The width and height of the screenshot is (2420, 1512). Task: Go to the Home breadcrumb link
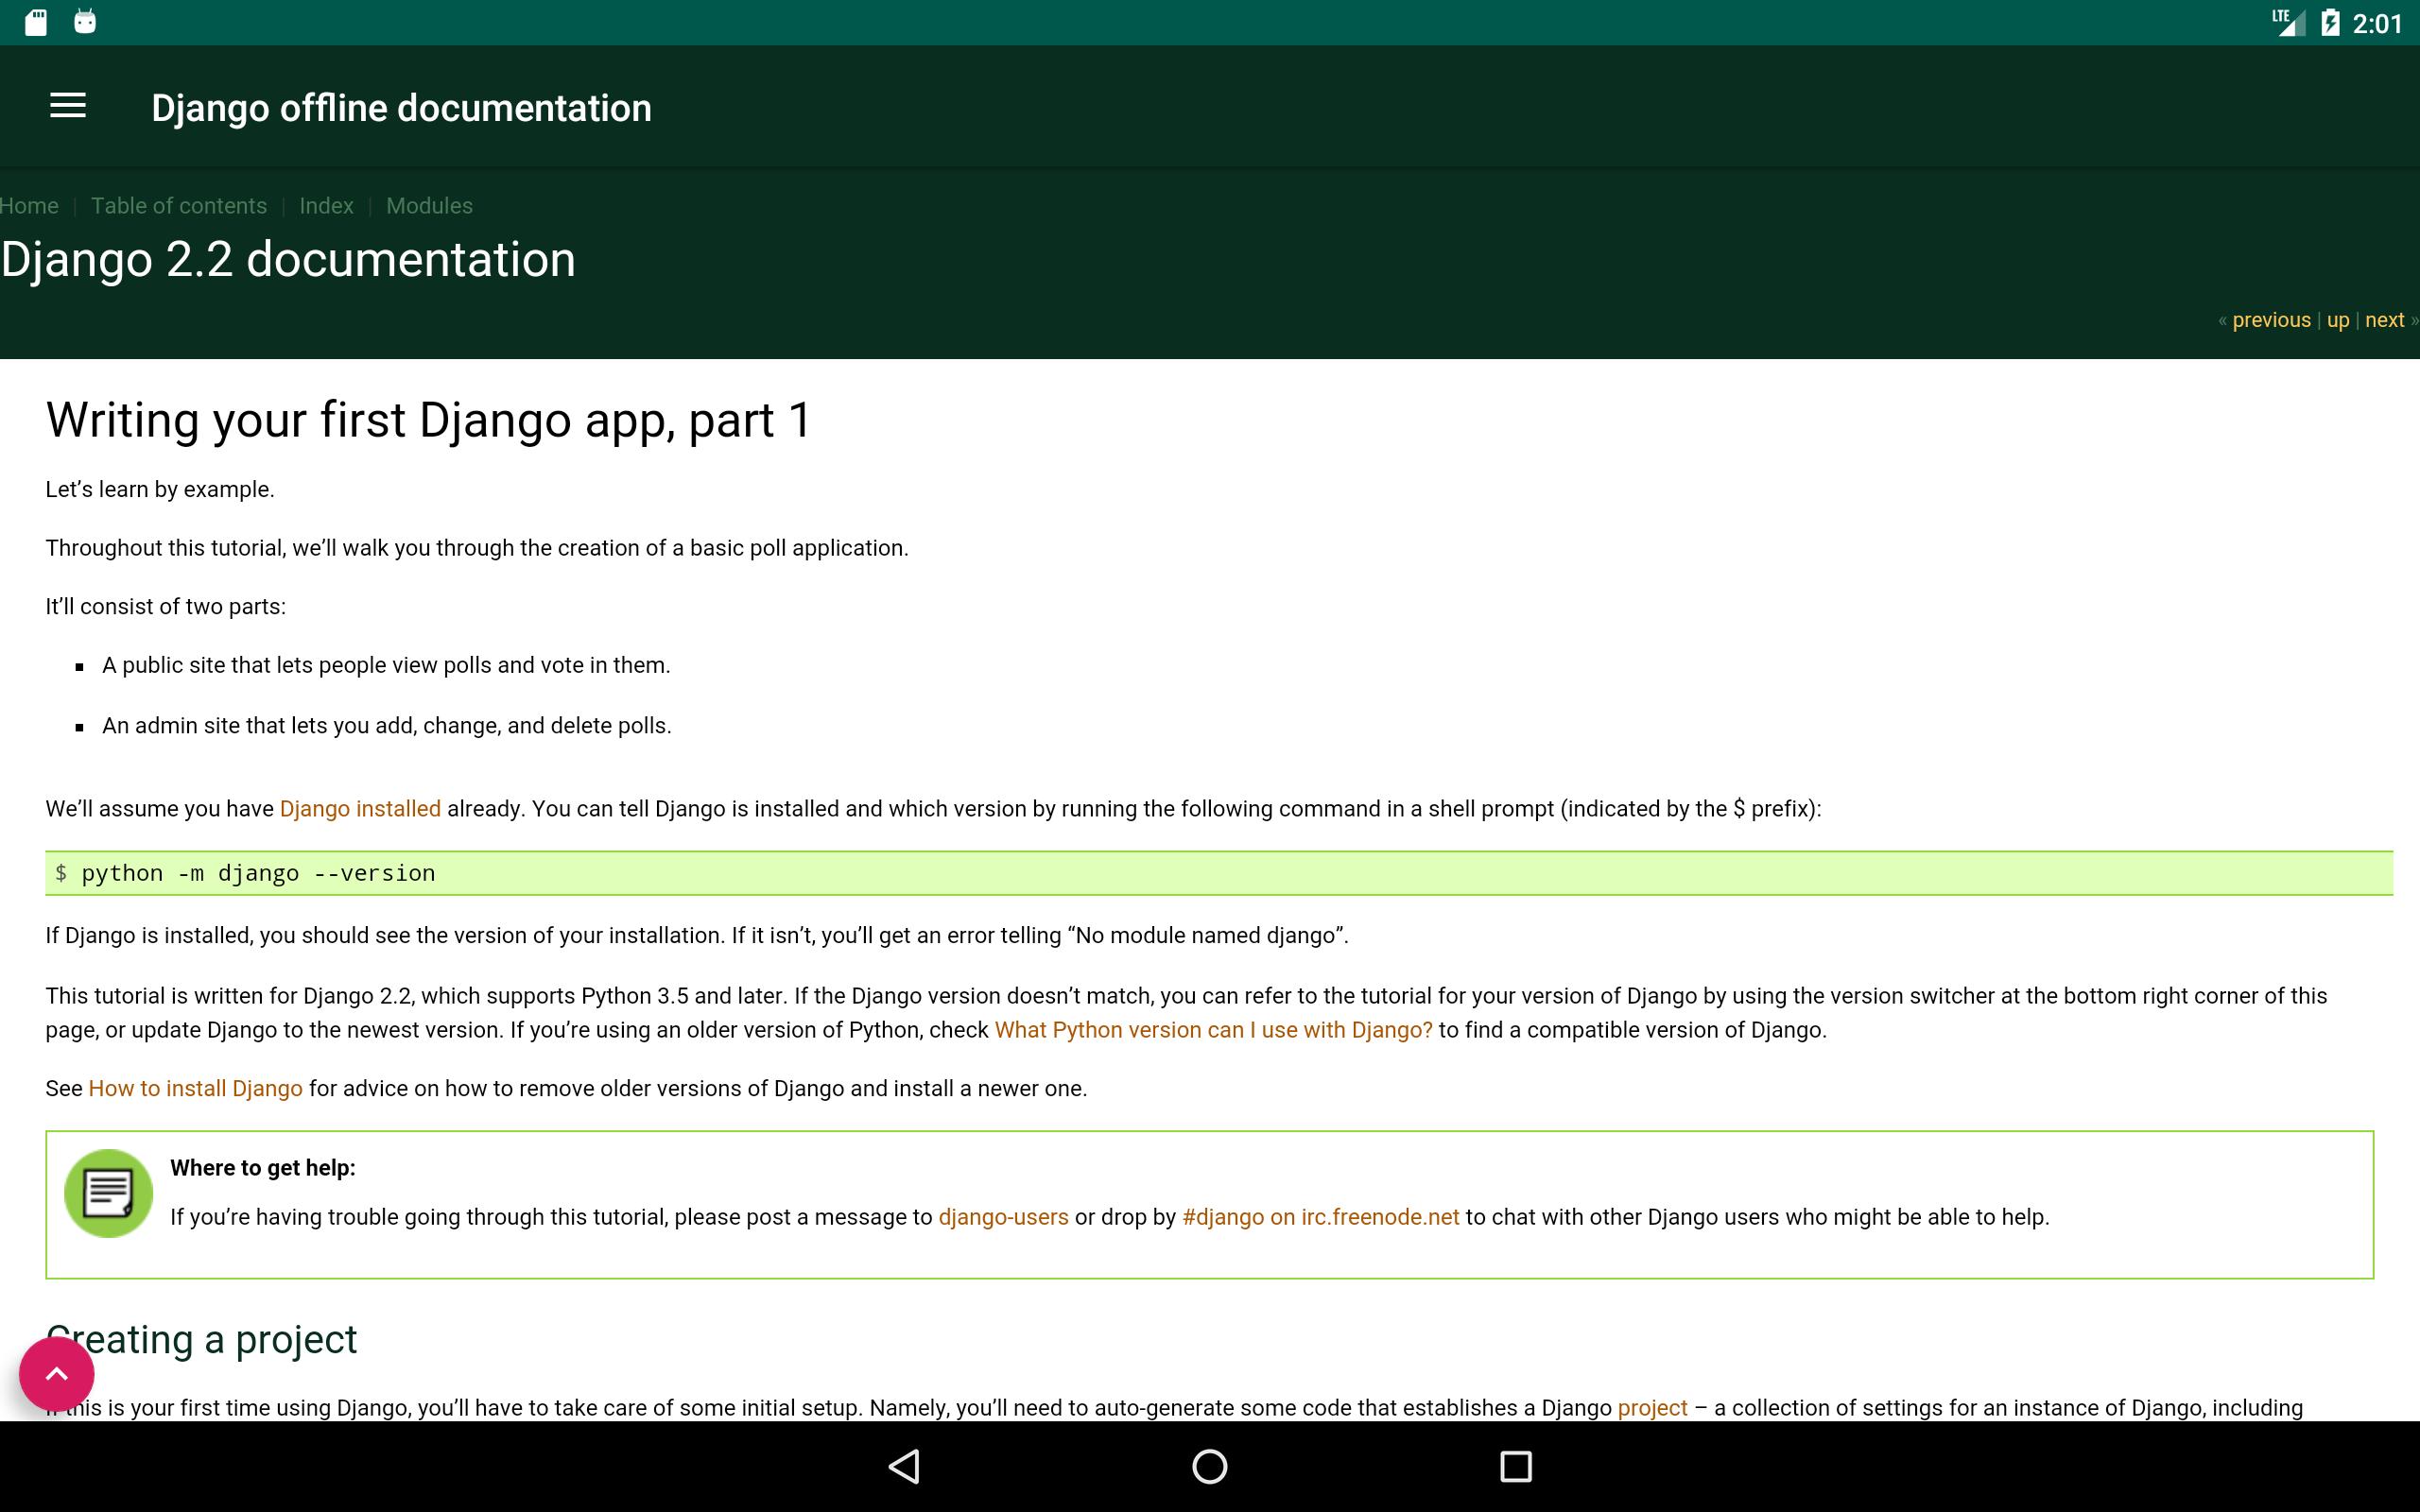click(29, 205)
